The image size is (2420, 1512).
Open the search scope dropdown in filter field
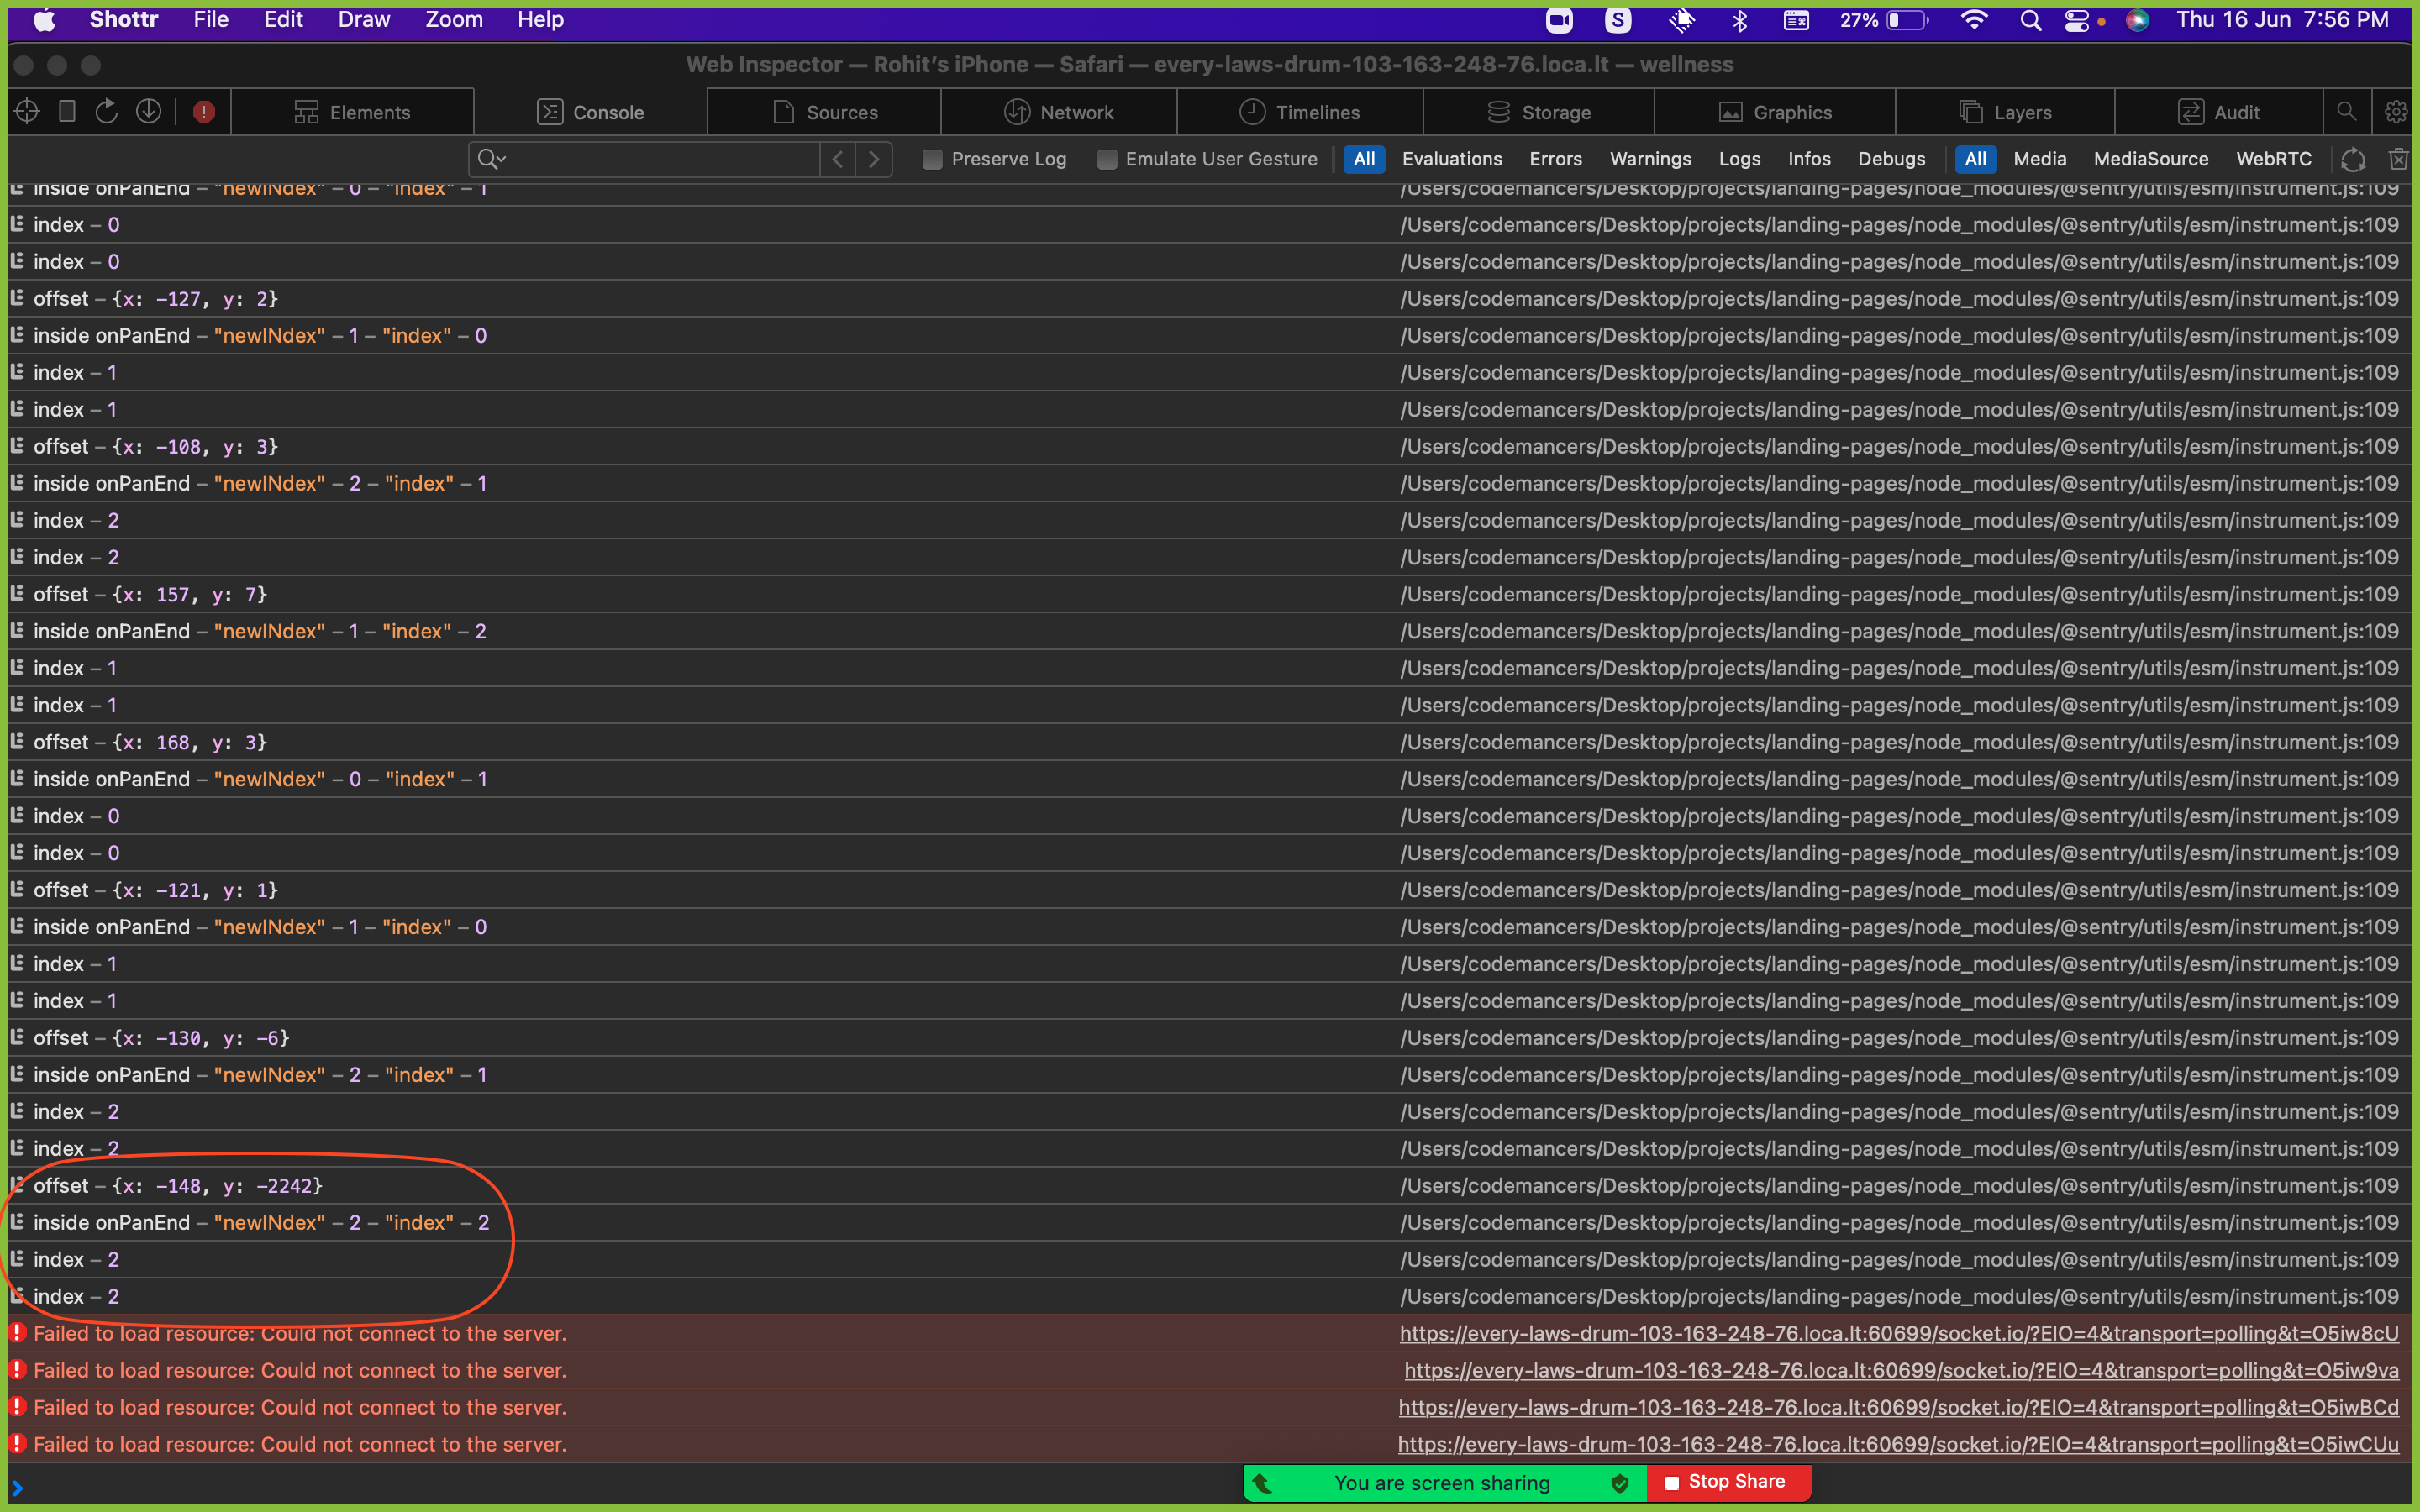pos(492,159)
